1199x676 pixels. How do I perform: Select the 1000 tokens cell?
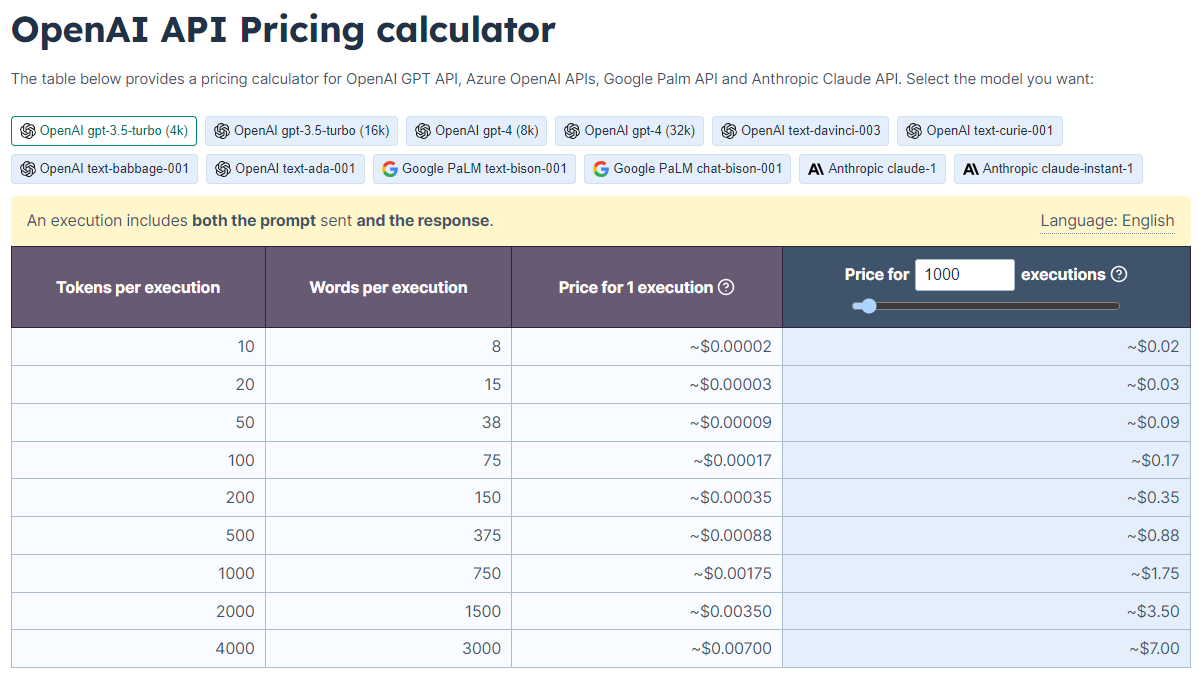(x=138, y=574)
